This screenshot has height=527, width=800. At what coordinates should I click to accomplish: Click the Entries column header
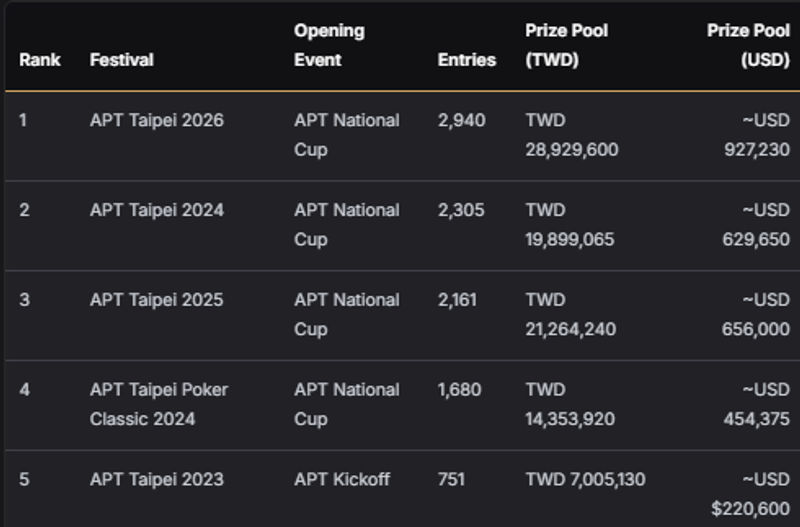pos(467,60)
